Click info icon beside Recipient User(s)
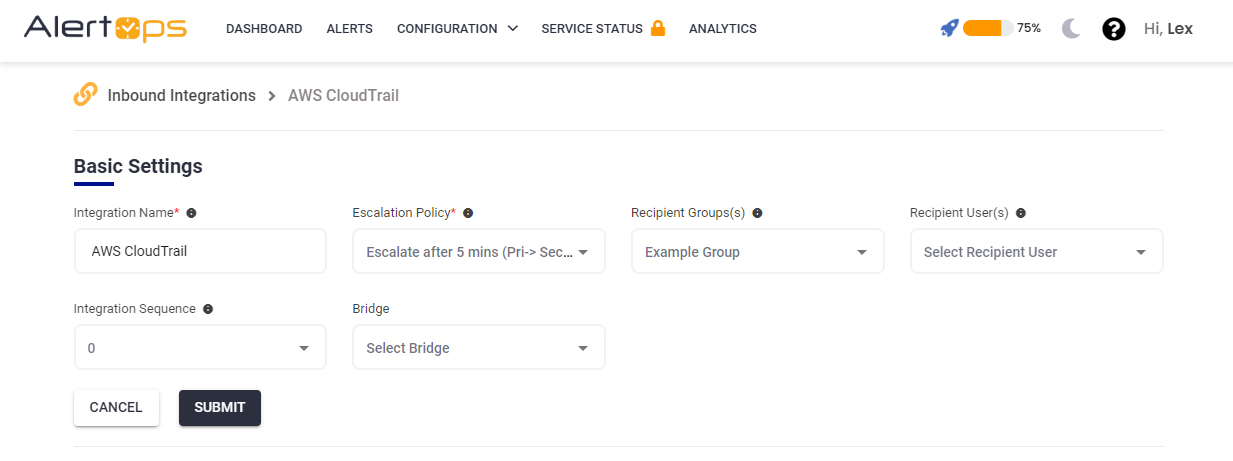 tap(1020, 213)
